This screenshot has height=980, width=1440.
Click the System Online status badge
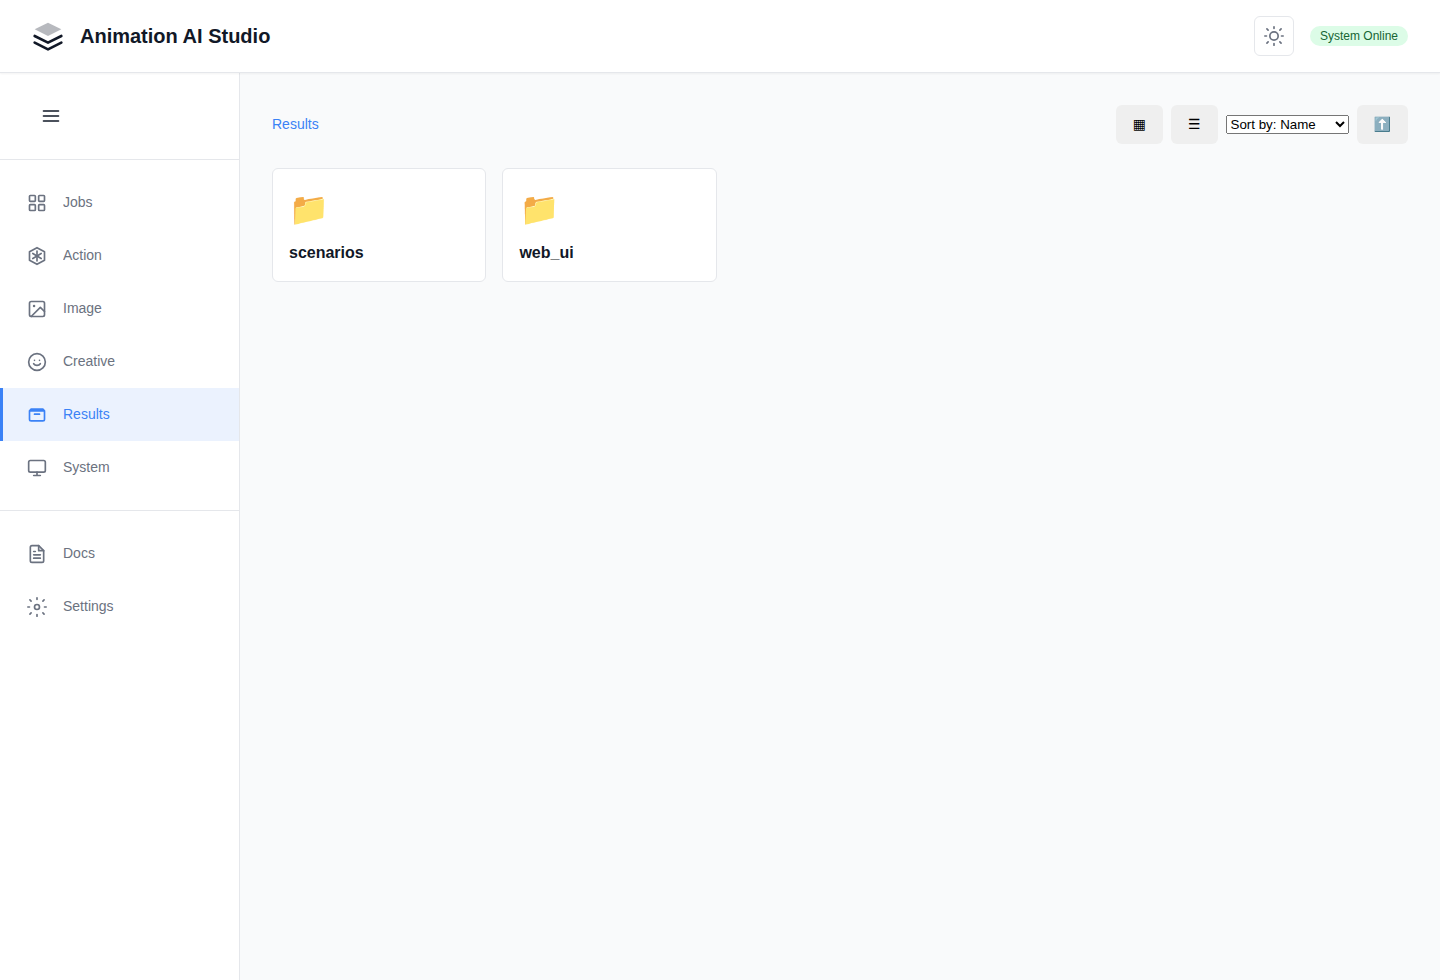point(1358,36)
